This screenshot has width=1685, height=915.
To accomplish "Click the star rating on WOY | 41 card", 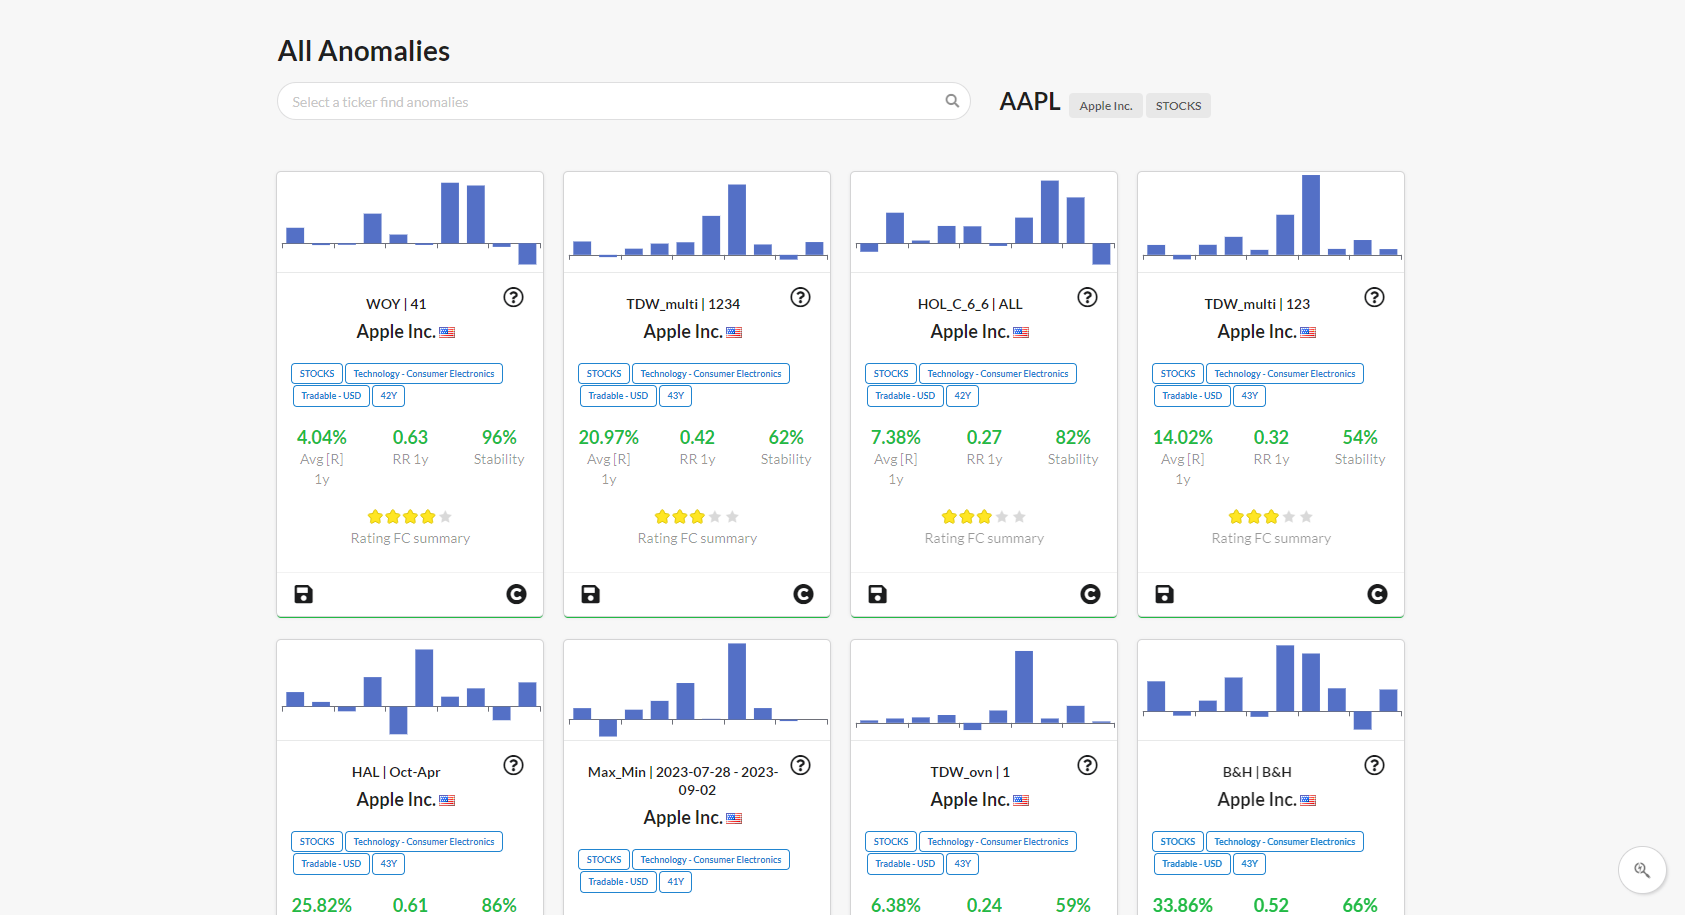I will click(x=410, y=517).
